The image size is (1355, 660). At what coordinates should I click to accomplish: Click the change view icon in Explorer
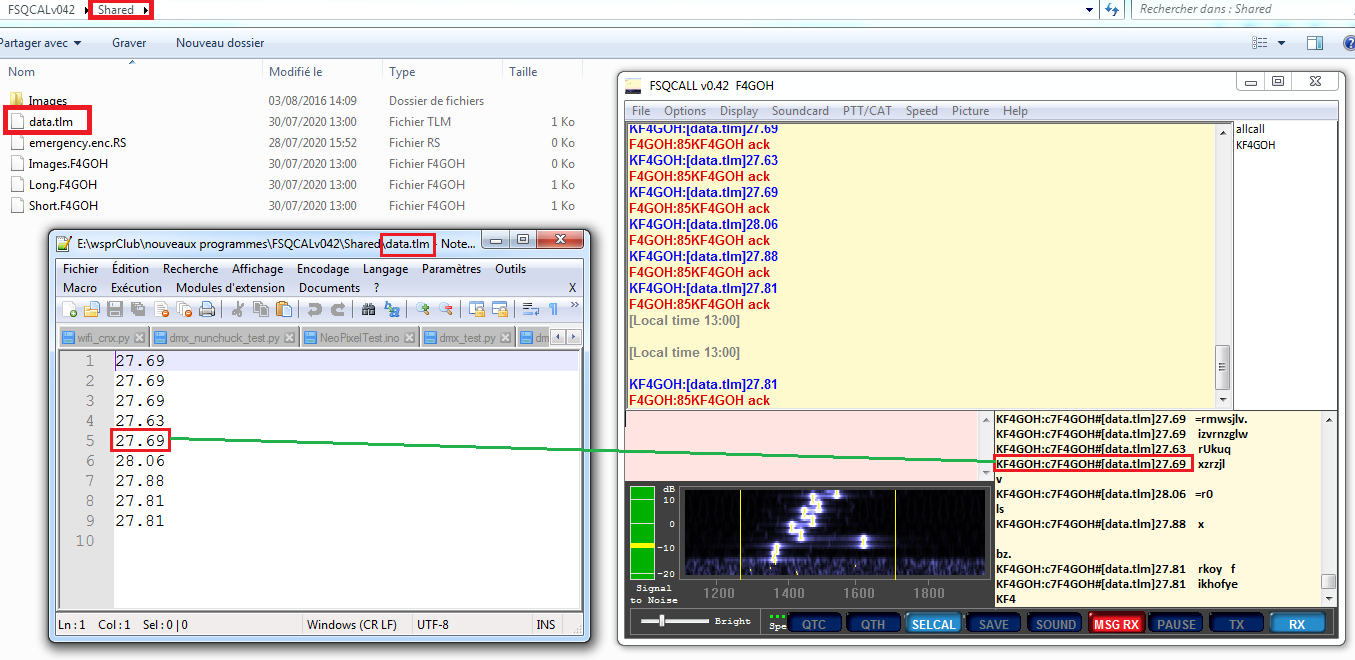click(x=1260, y=43)
